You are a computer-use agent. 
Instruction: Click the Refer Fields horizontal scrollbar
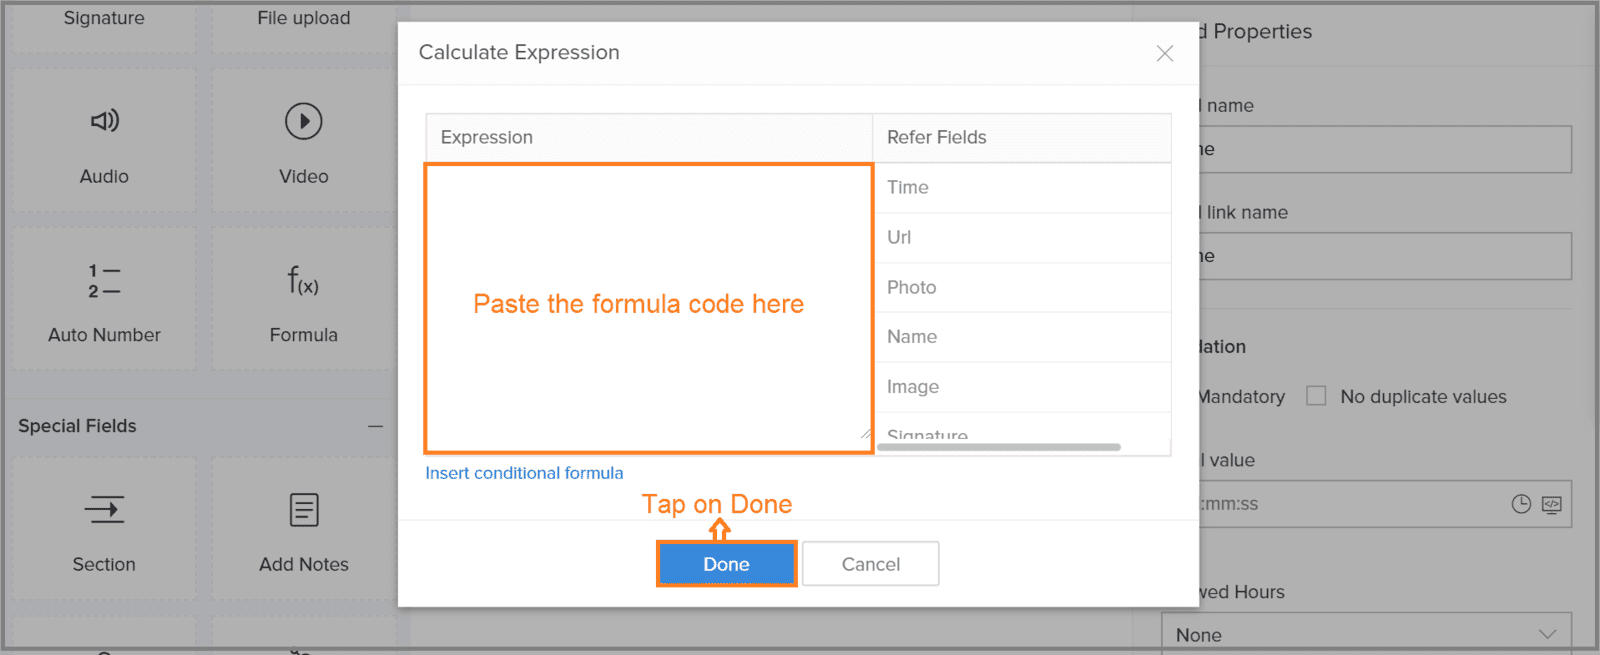[x=998, y=447]
